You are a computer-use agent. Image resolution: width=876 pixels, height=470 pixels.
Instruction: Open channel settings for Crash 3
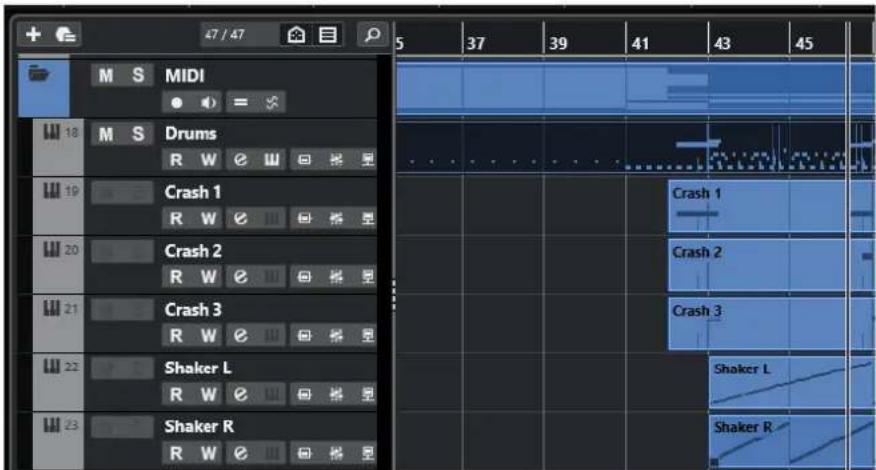tap(241, 336)
